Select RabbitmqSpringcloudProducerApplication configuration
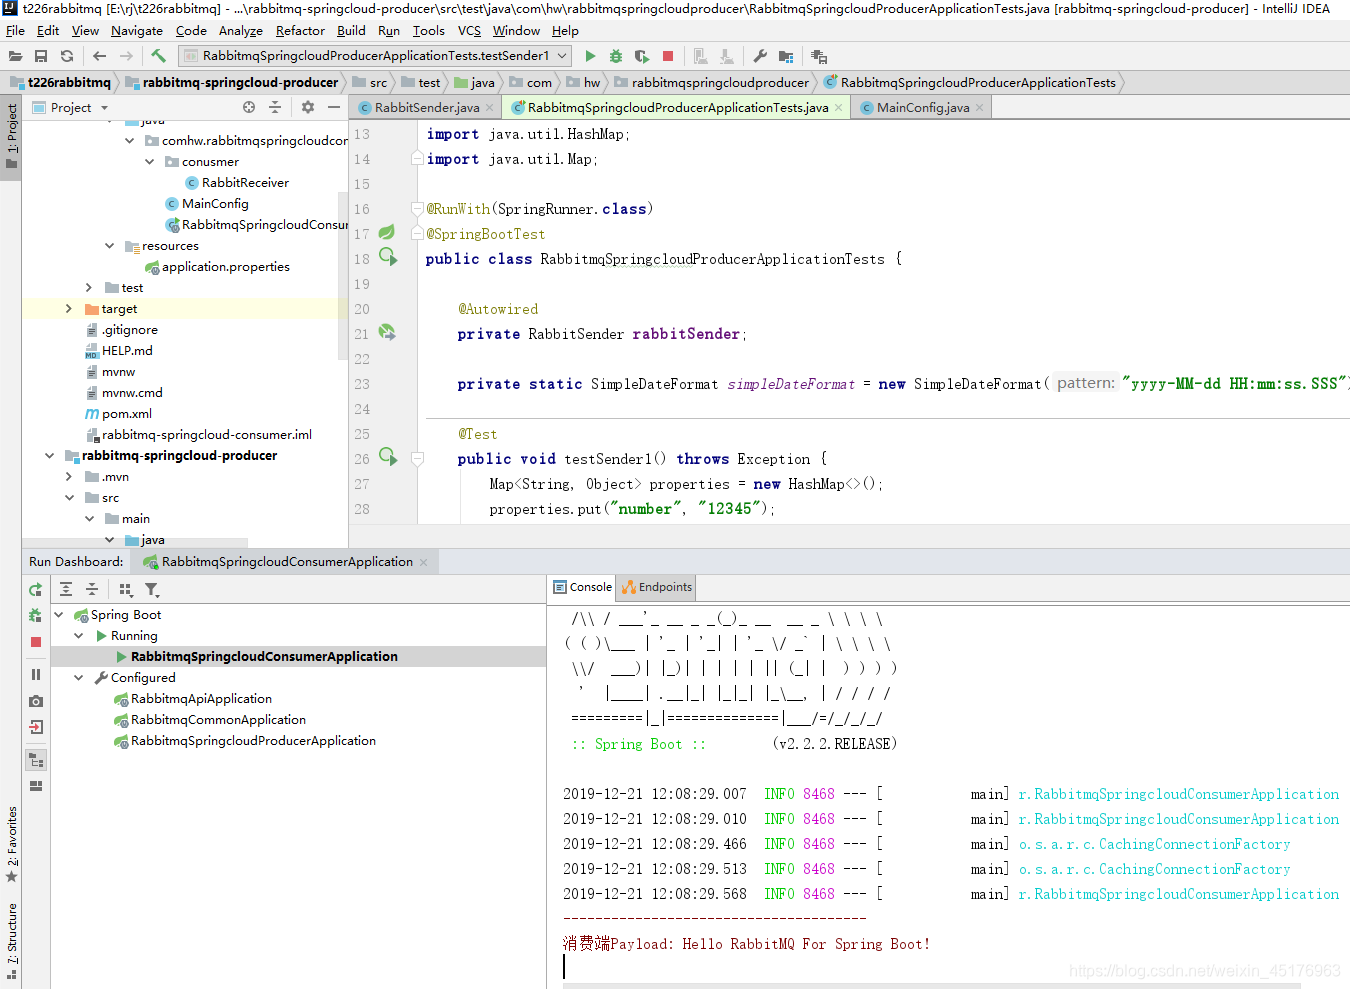The height and width of the screenshot is (989, 1350). point(253,741)
